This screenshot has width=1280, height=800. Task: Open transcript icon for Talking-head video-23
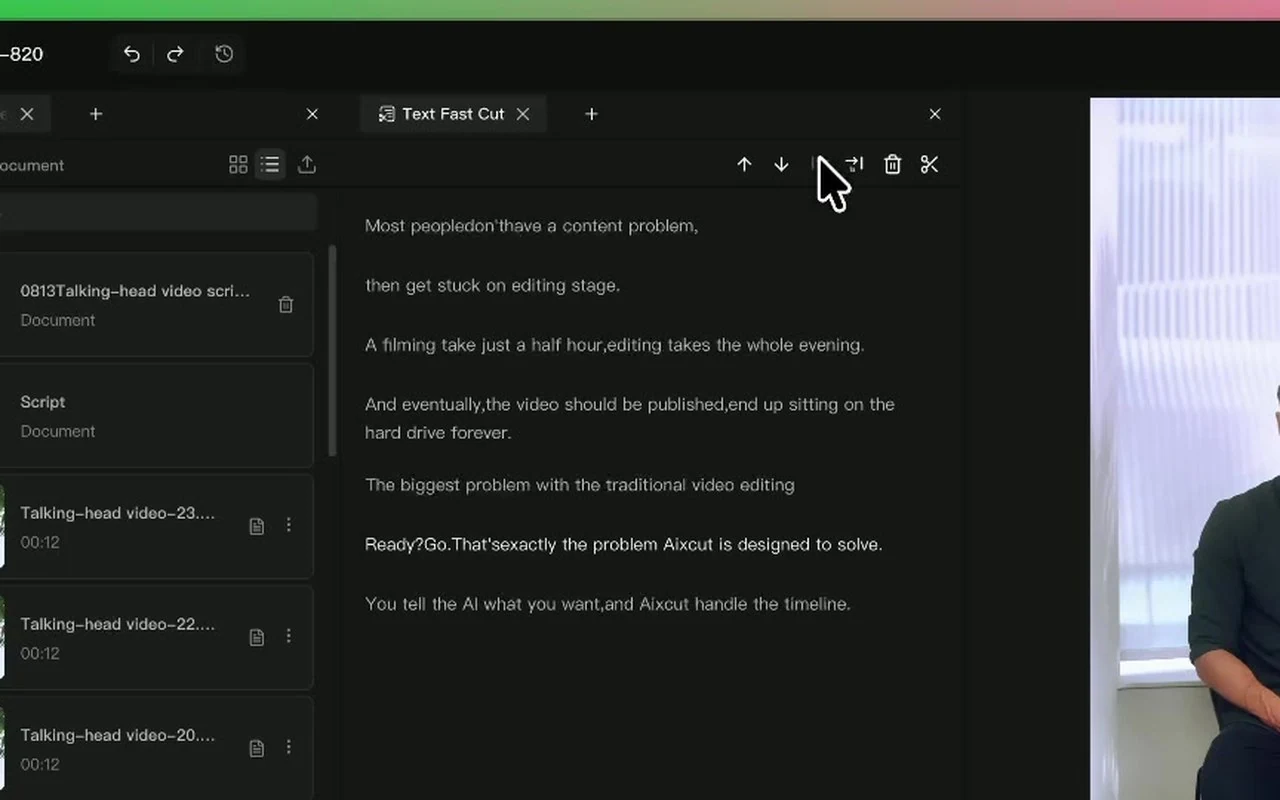pos(257,526)
